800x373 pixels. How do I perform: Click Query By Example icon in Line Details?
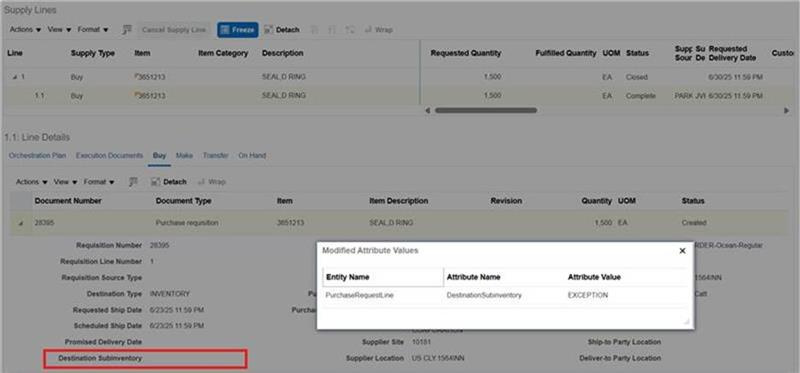pos(133,182)
